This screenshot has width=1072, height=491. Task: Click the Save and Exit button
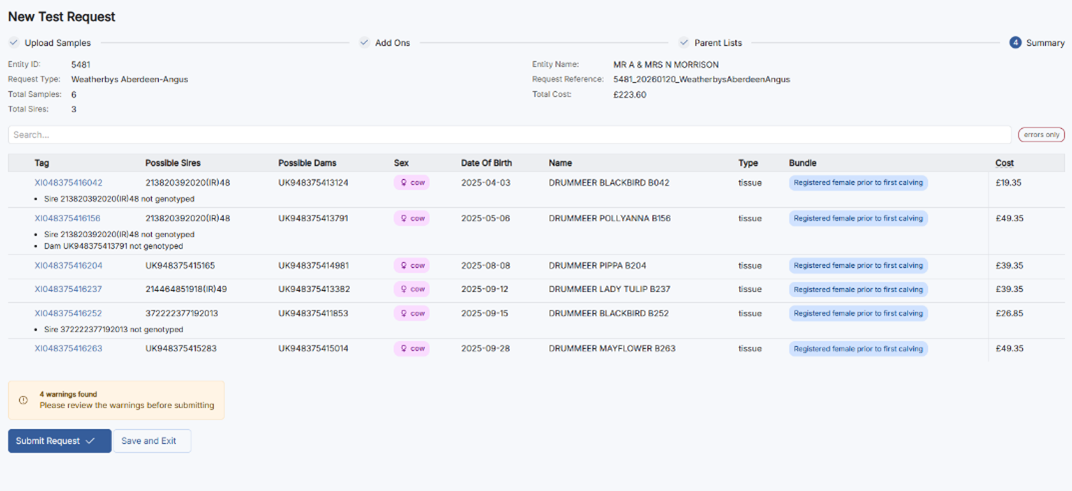(152, 441)
